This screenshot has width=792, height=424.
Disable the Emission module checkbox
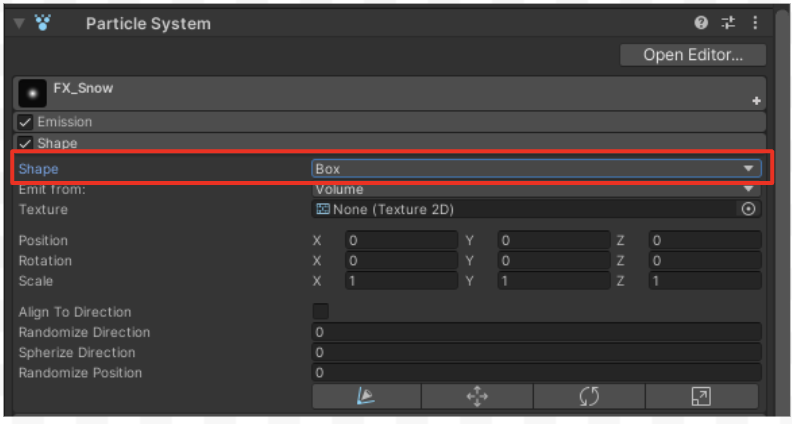(26, 122)
